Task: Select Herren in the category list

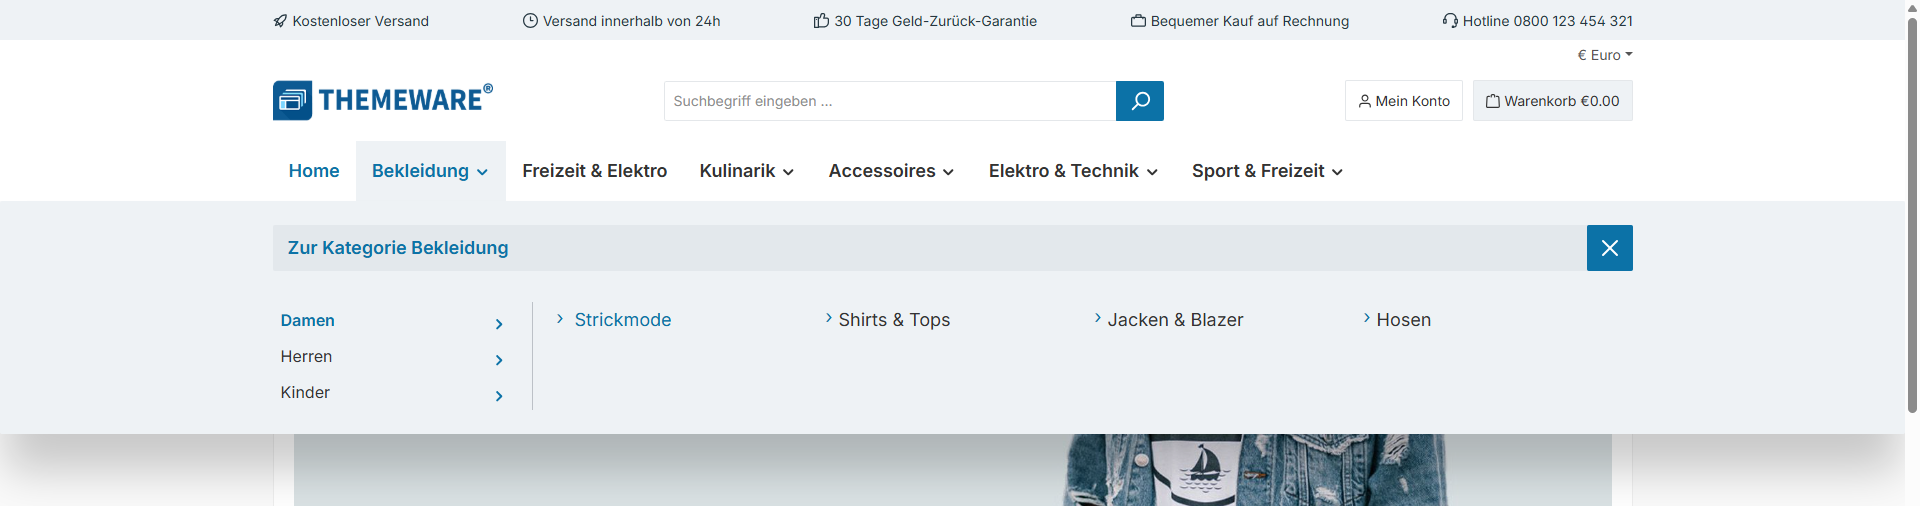Action: [x=306, y=357]
